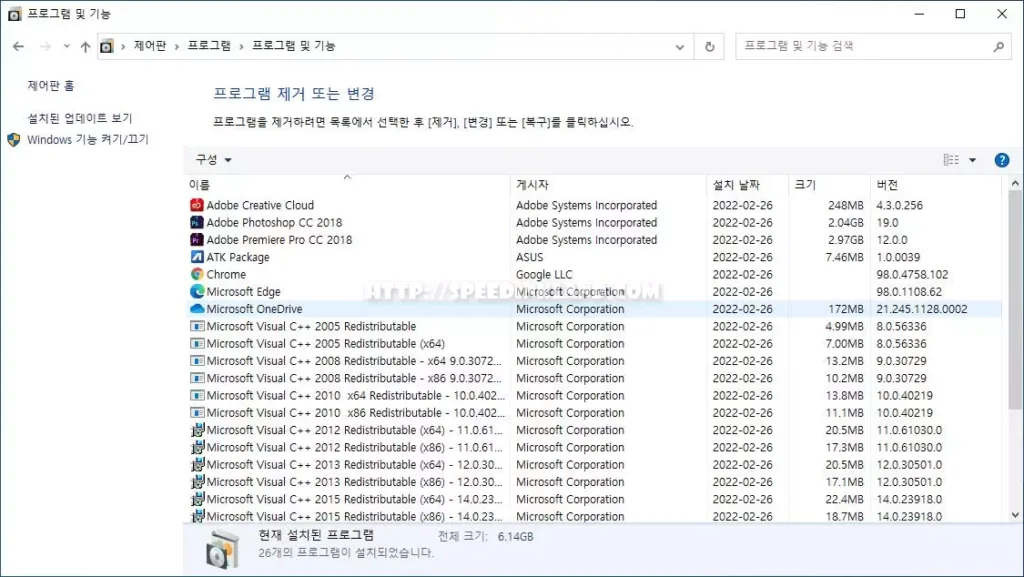Expand the address bar history dropdown
This screenshot has width=1024, height=577.
point(680,46)
